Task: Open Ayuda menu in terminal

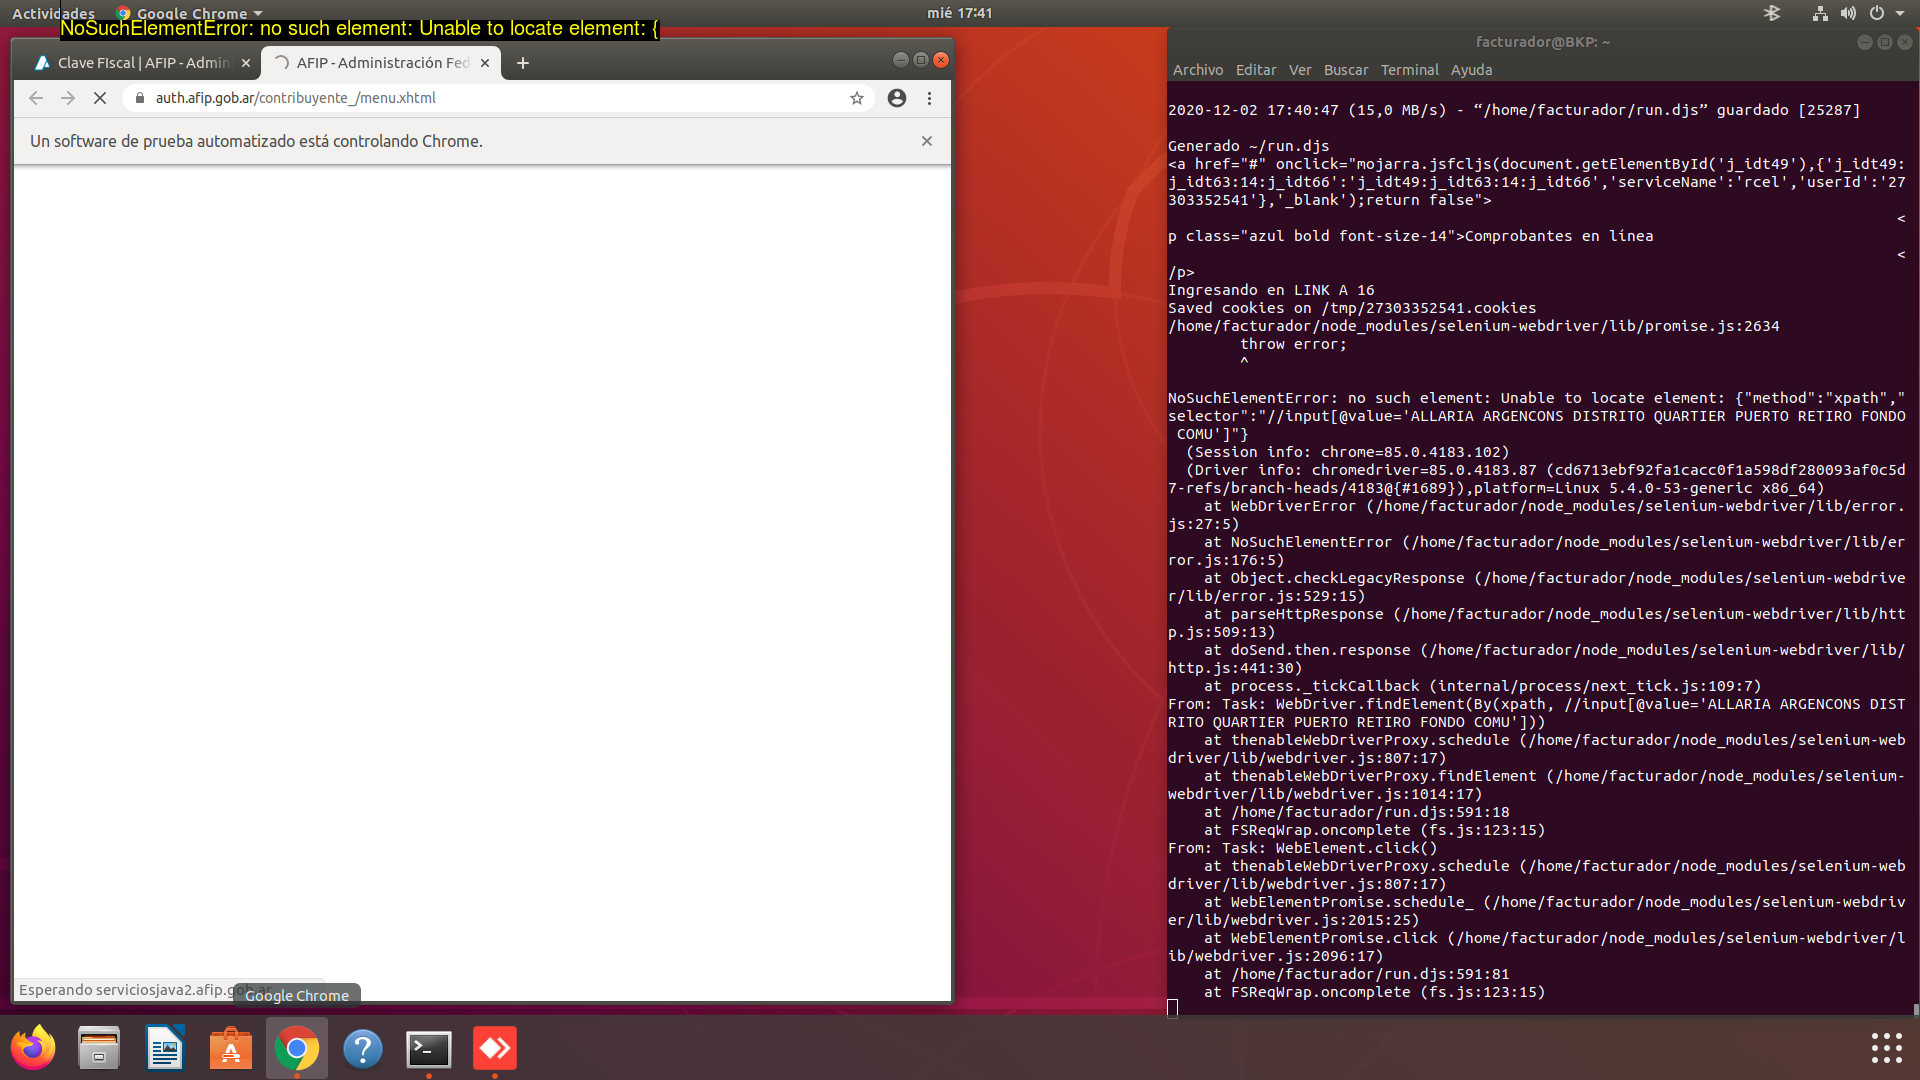Action: [x=1472, y=70]
